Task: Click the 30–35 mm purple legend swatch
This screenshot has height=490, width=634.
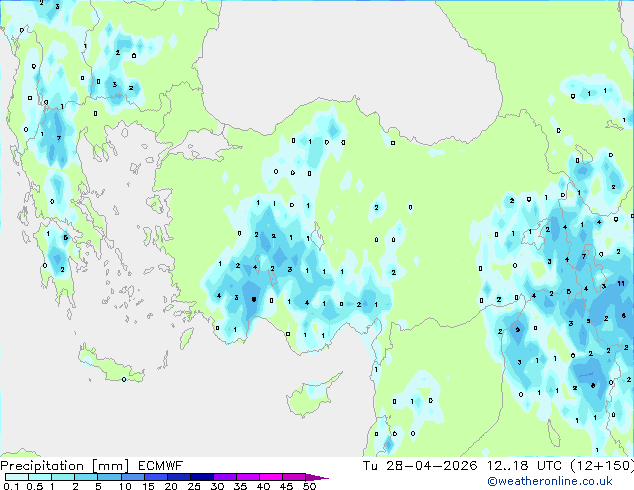Action: click(x=225, y=477)
